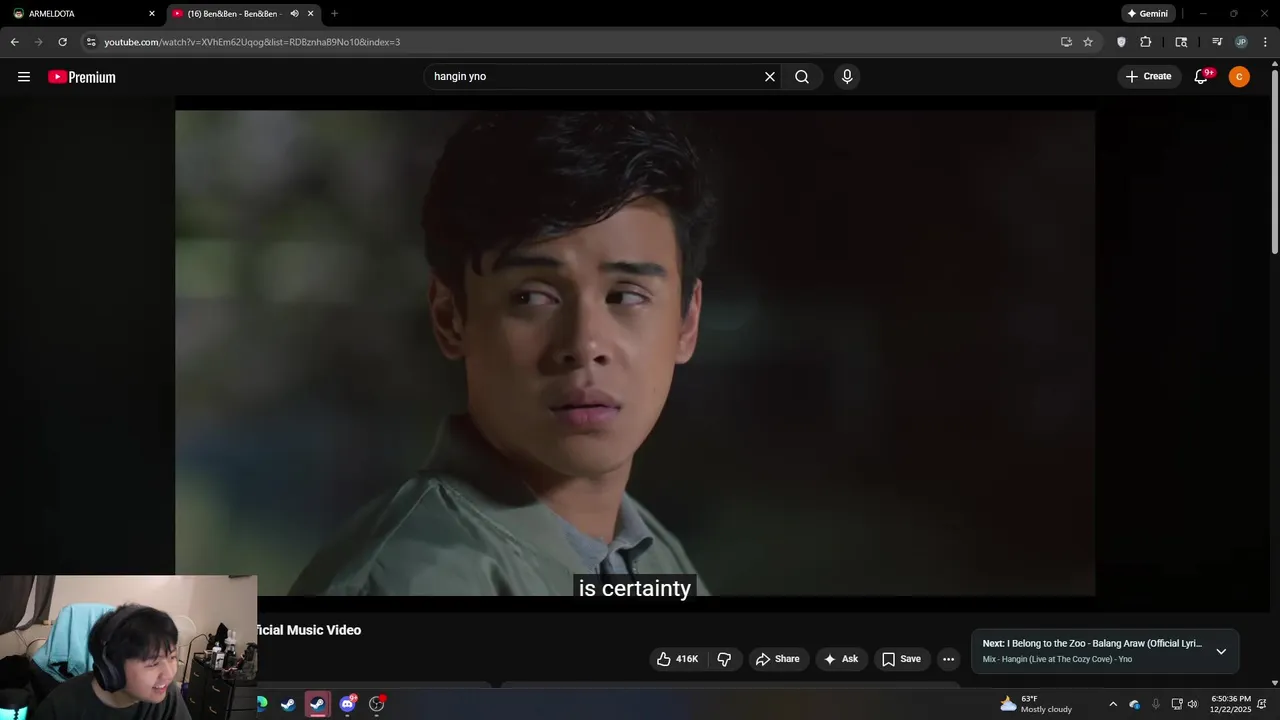Open the shield extension icon
This screenshot has width=1280, height=720.
click(x=1121, y=42)
